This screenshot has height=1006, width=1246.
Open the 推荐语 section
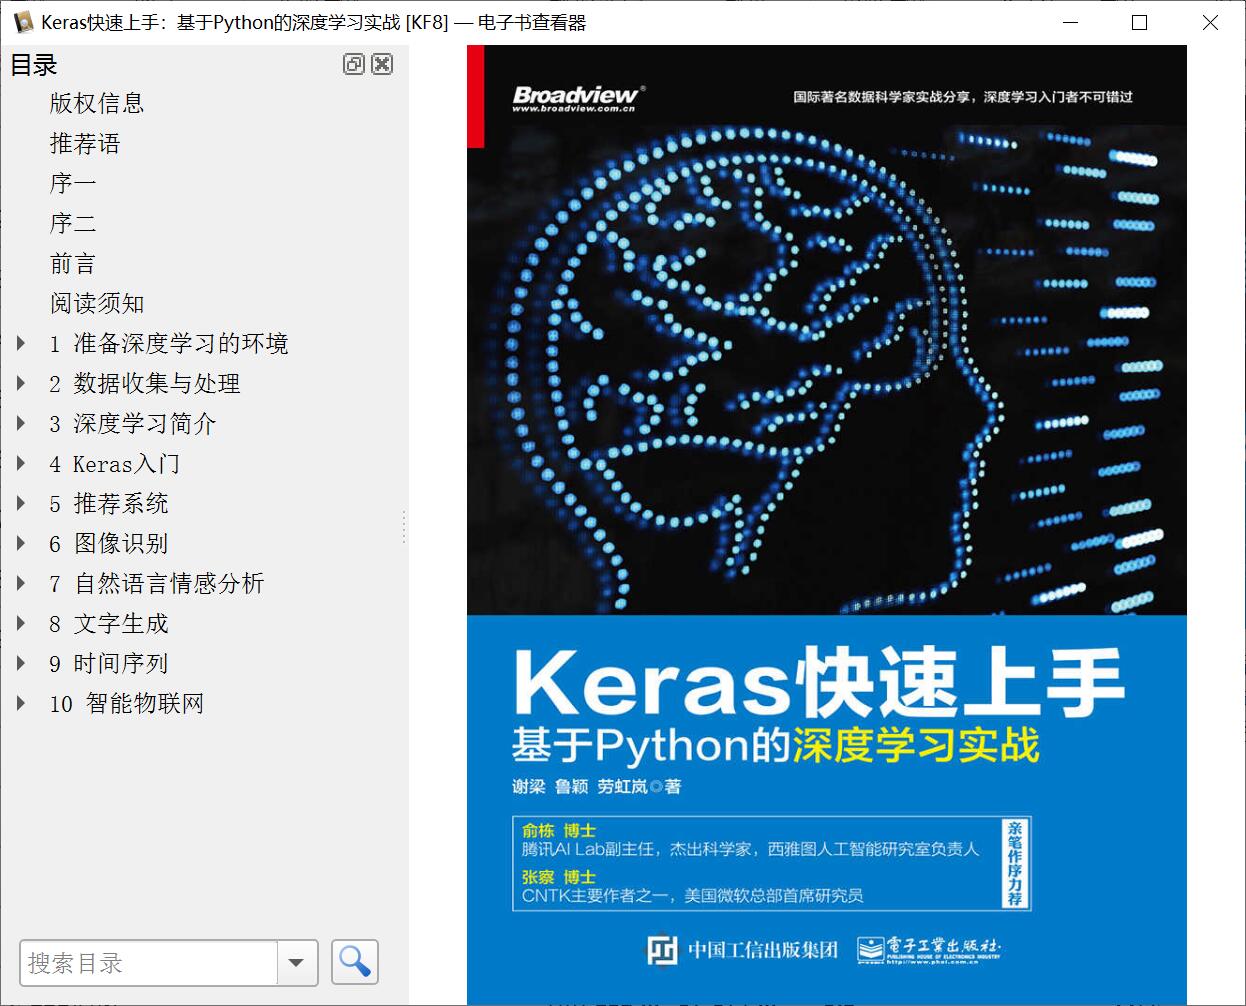click(x=83, y=143)
